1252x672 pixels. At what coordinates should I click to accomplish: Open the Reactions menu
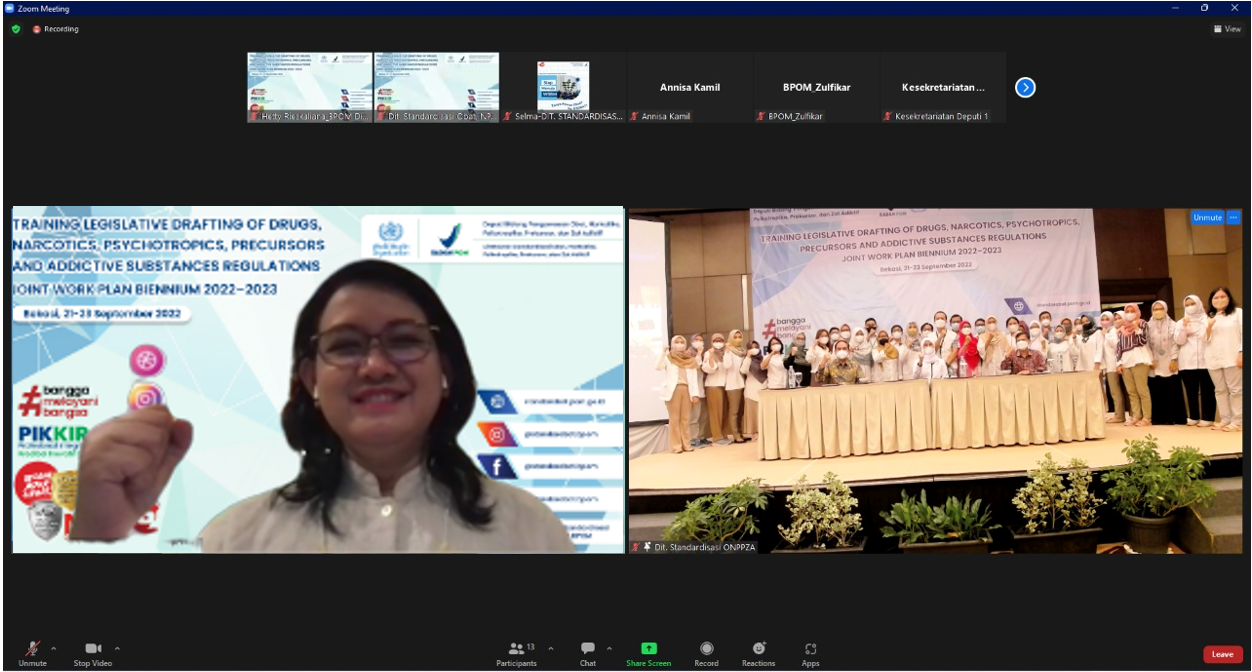(758, 650)
